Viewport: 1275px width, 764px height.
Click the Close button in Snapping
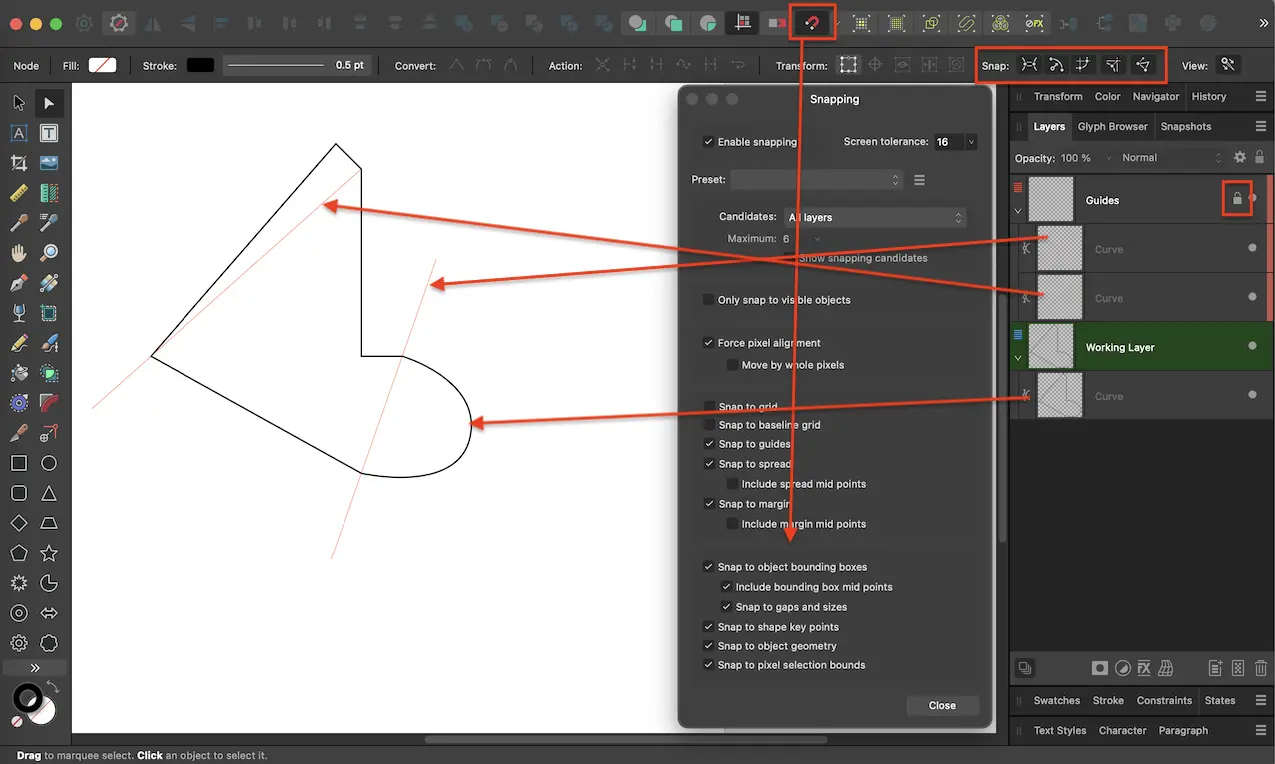[942, 705]
